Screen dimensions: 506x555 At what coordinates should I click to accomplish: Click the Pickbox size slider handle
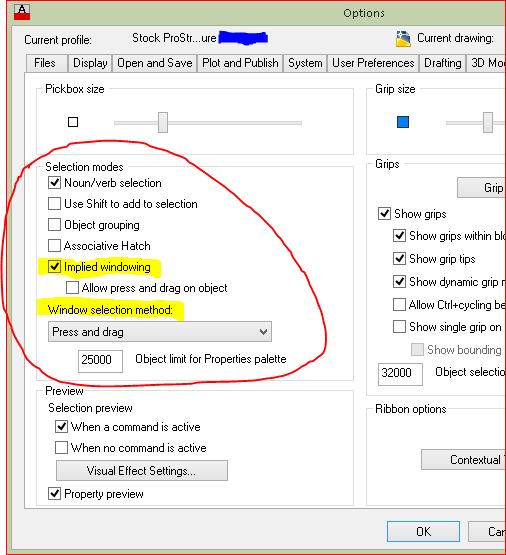click(163, 122)
